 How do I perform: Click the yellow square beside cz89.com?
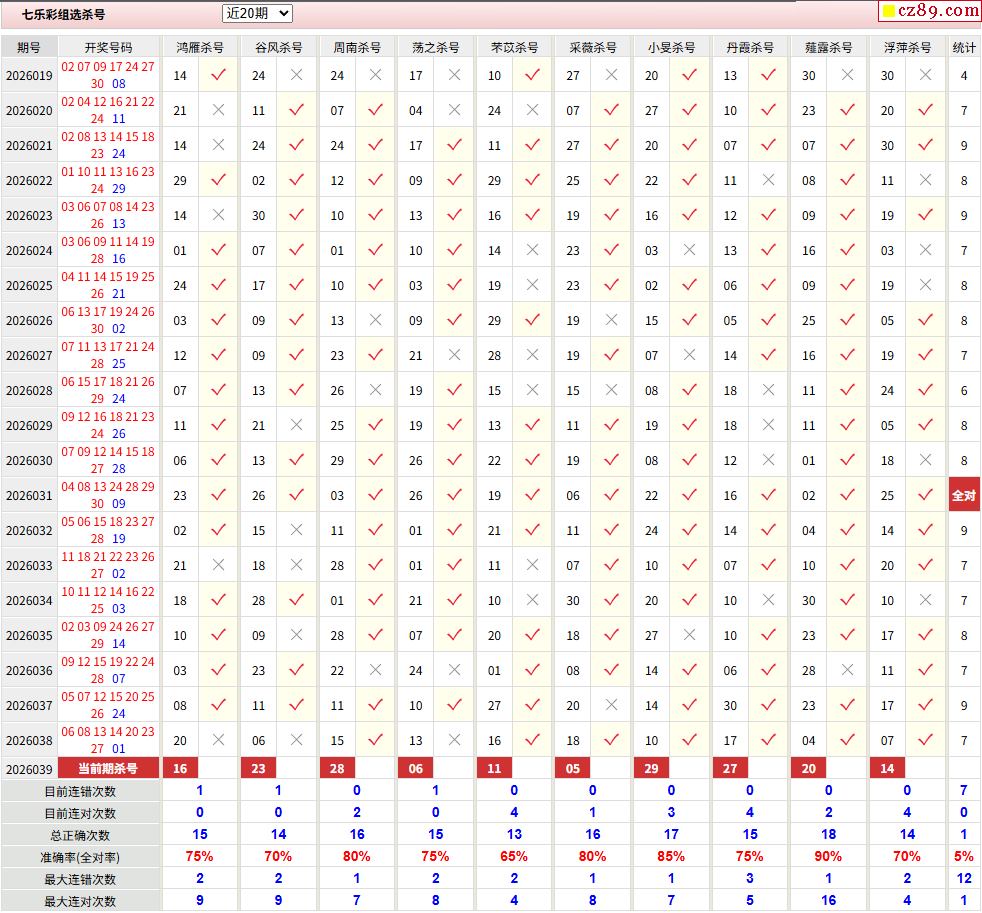tap(887, 12)
